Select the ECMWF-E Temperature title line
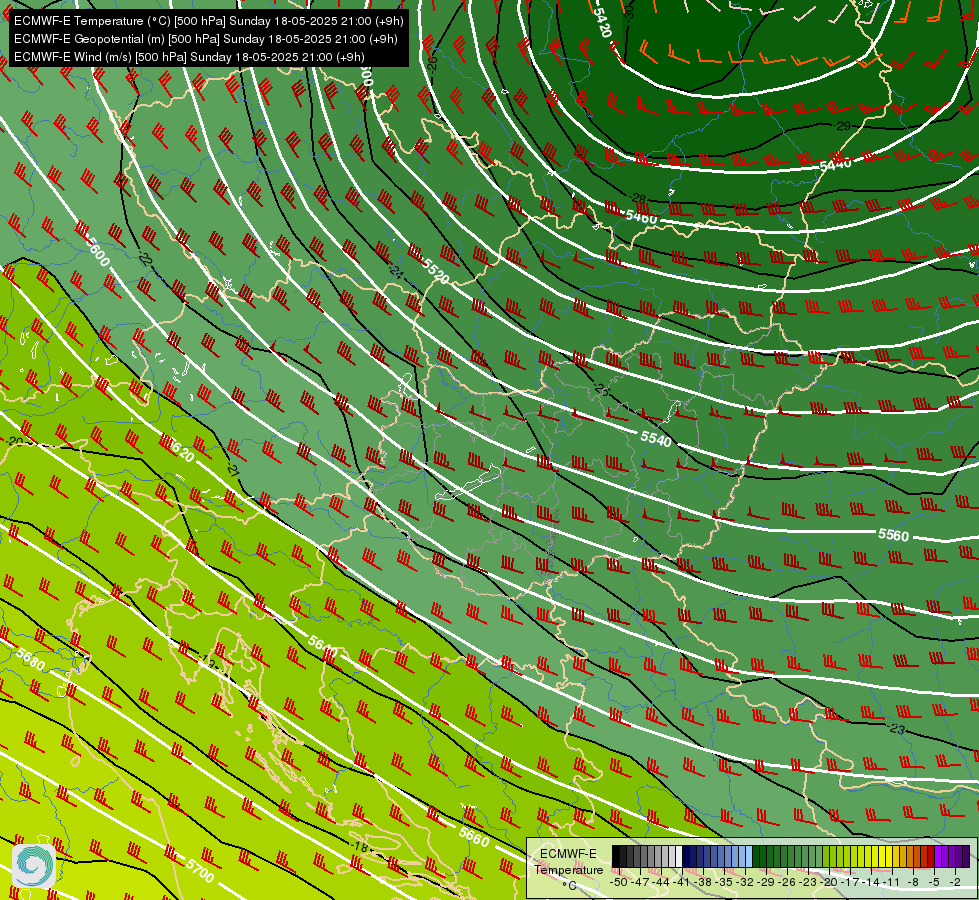Screen dimensions: 979x900 [x=209, y=21]
